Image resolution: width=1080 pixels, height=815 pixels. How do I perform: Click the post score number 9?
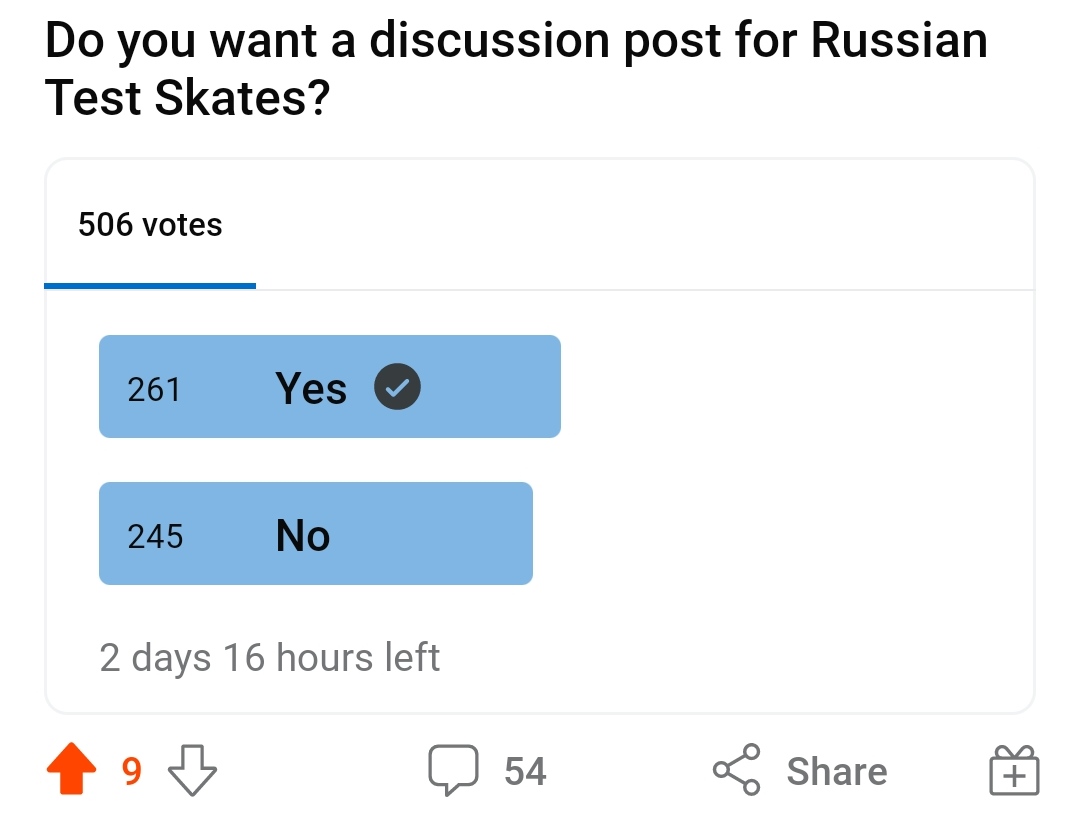131,772
